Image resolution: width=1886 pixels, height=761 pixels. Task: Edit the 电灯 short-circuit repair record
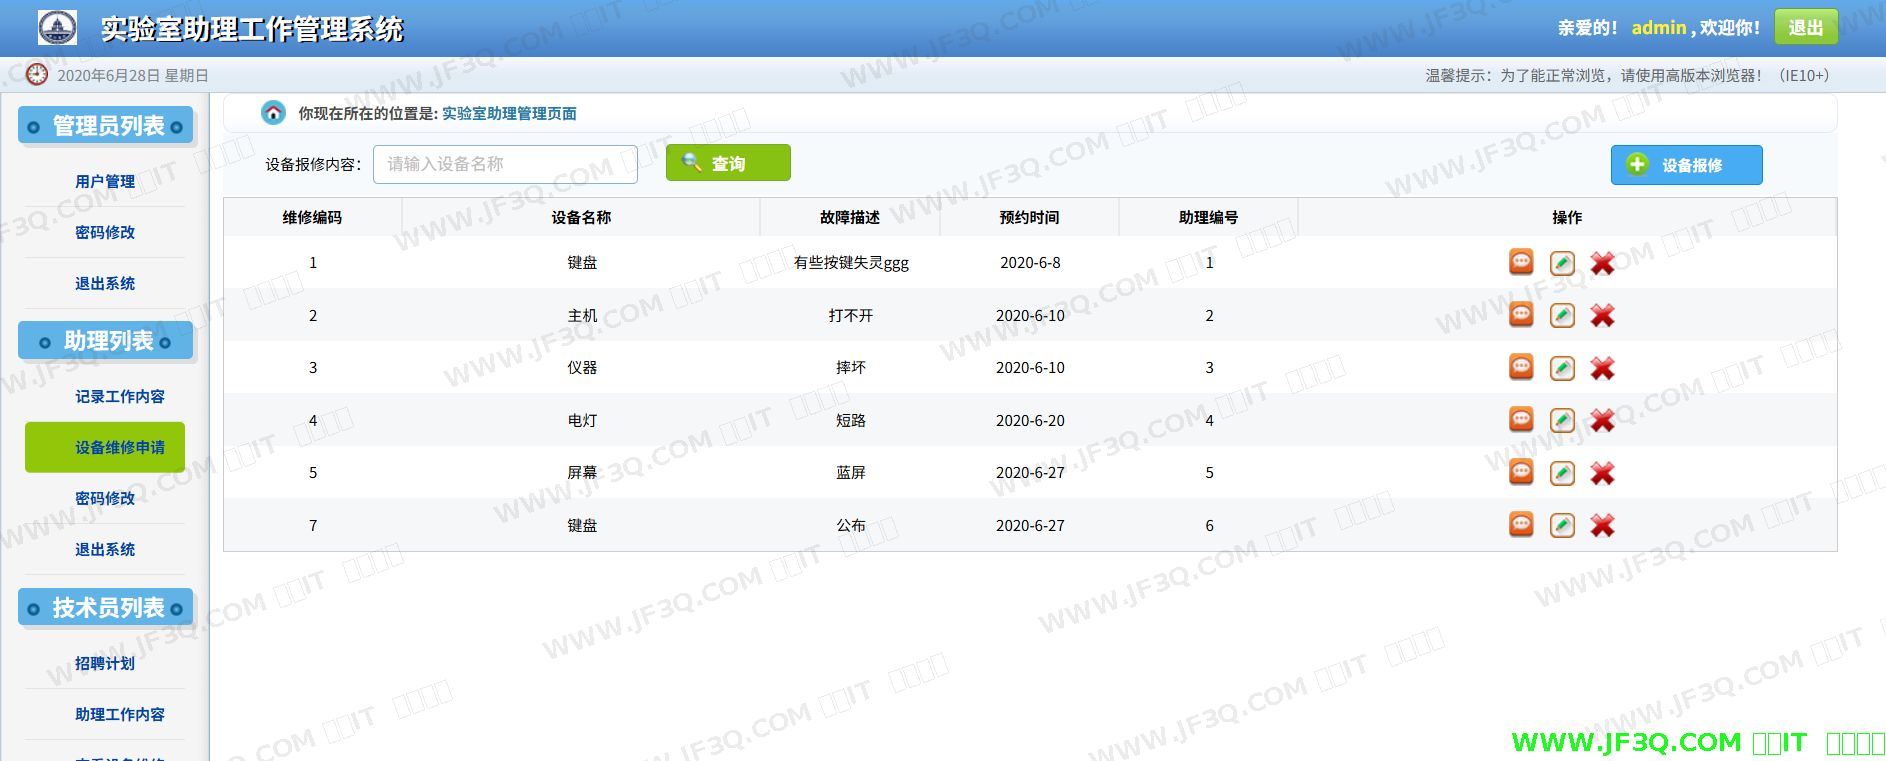pos(1562,421)
